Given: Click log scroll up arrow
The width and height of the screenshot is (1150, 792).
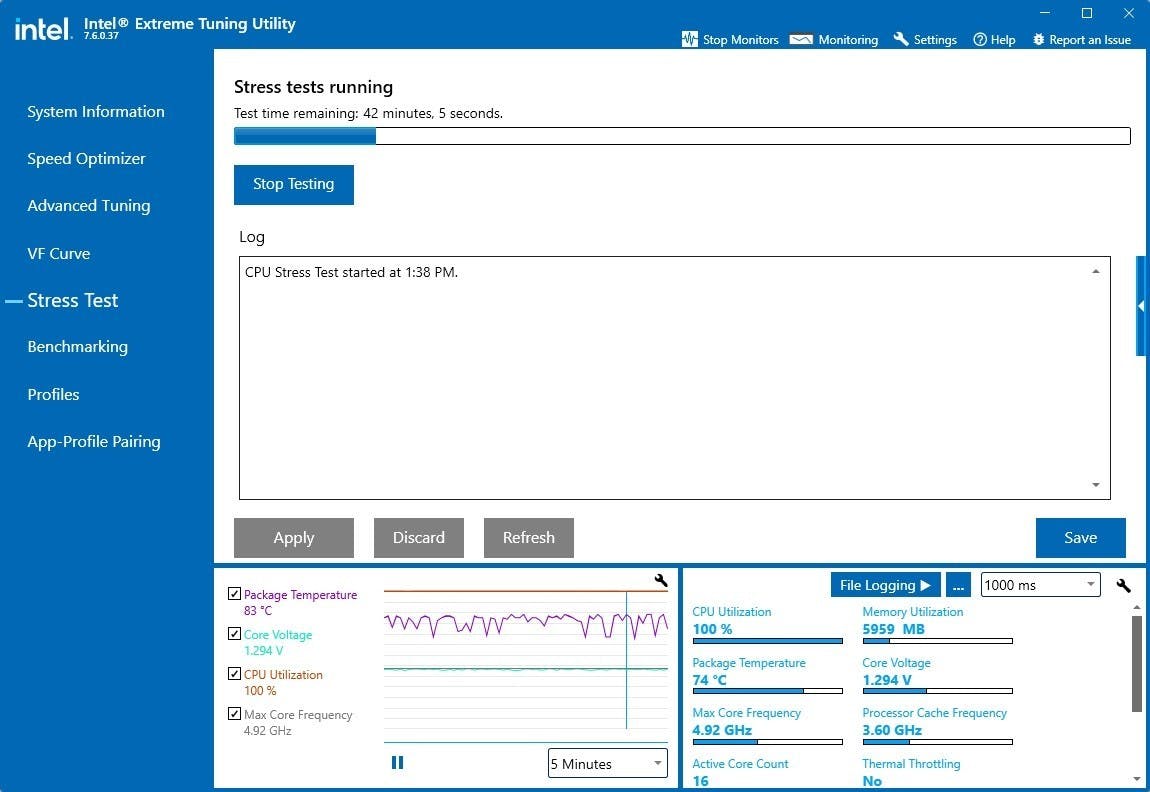Looking at the screenshot, I should [1096, 271].
